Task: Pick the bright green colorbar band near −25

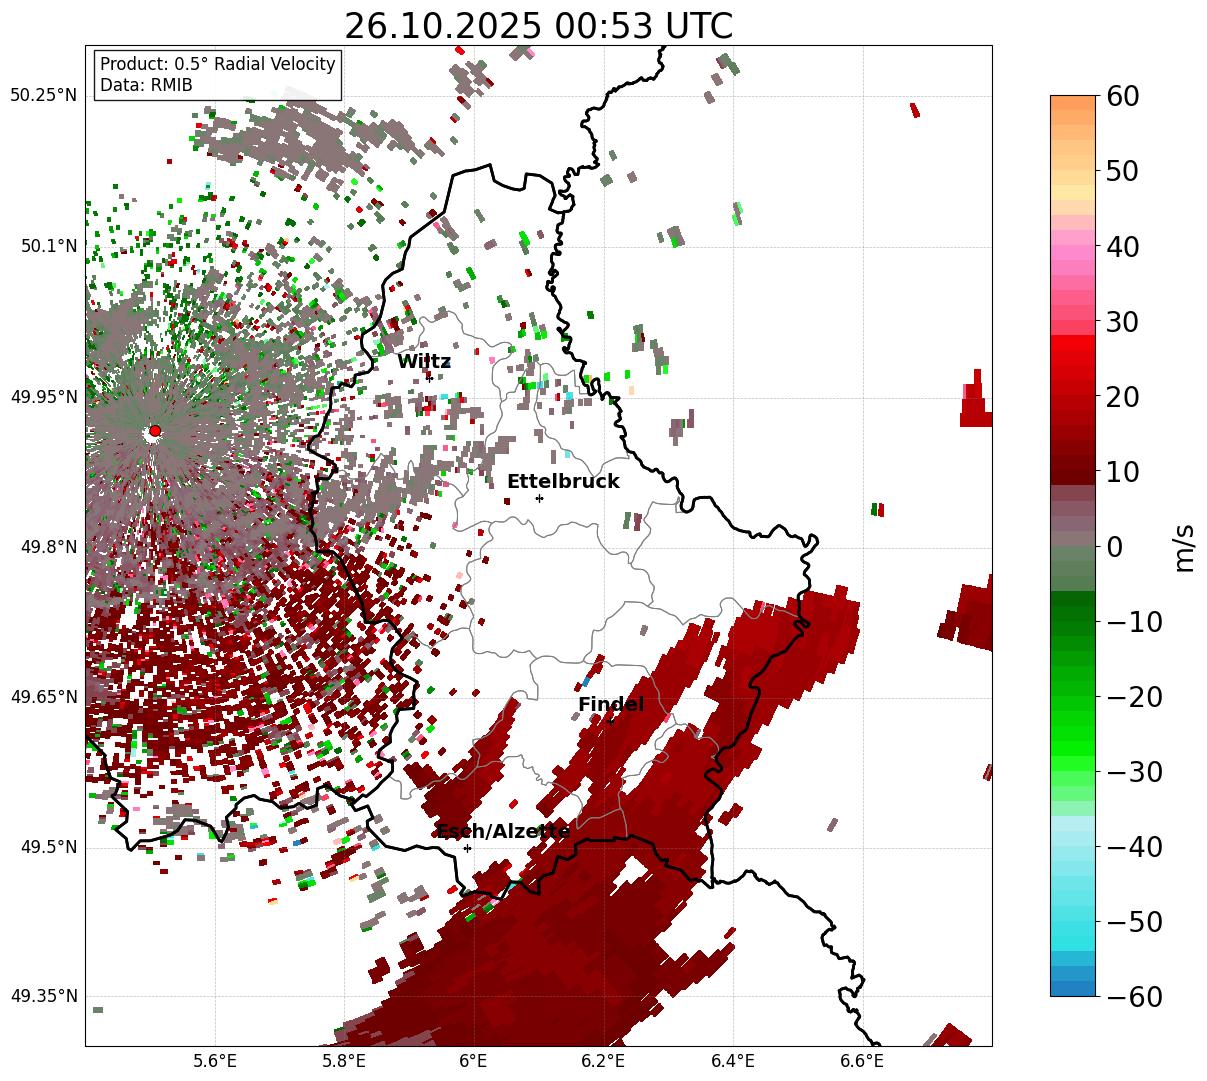Action: point(1073,735)
